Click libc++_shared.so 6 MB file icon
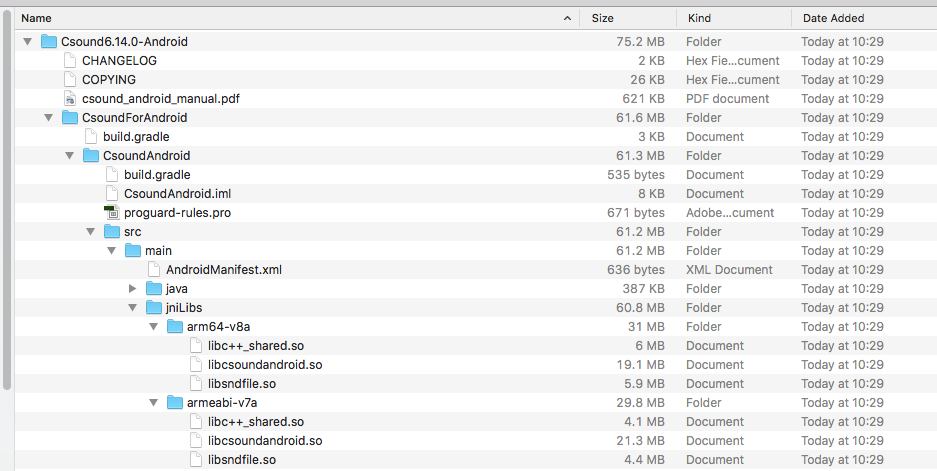The image size is (937, 471). point(195,345)
